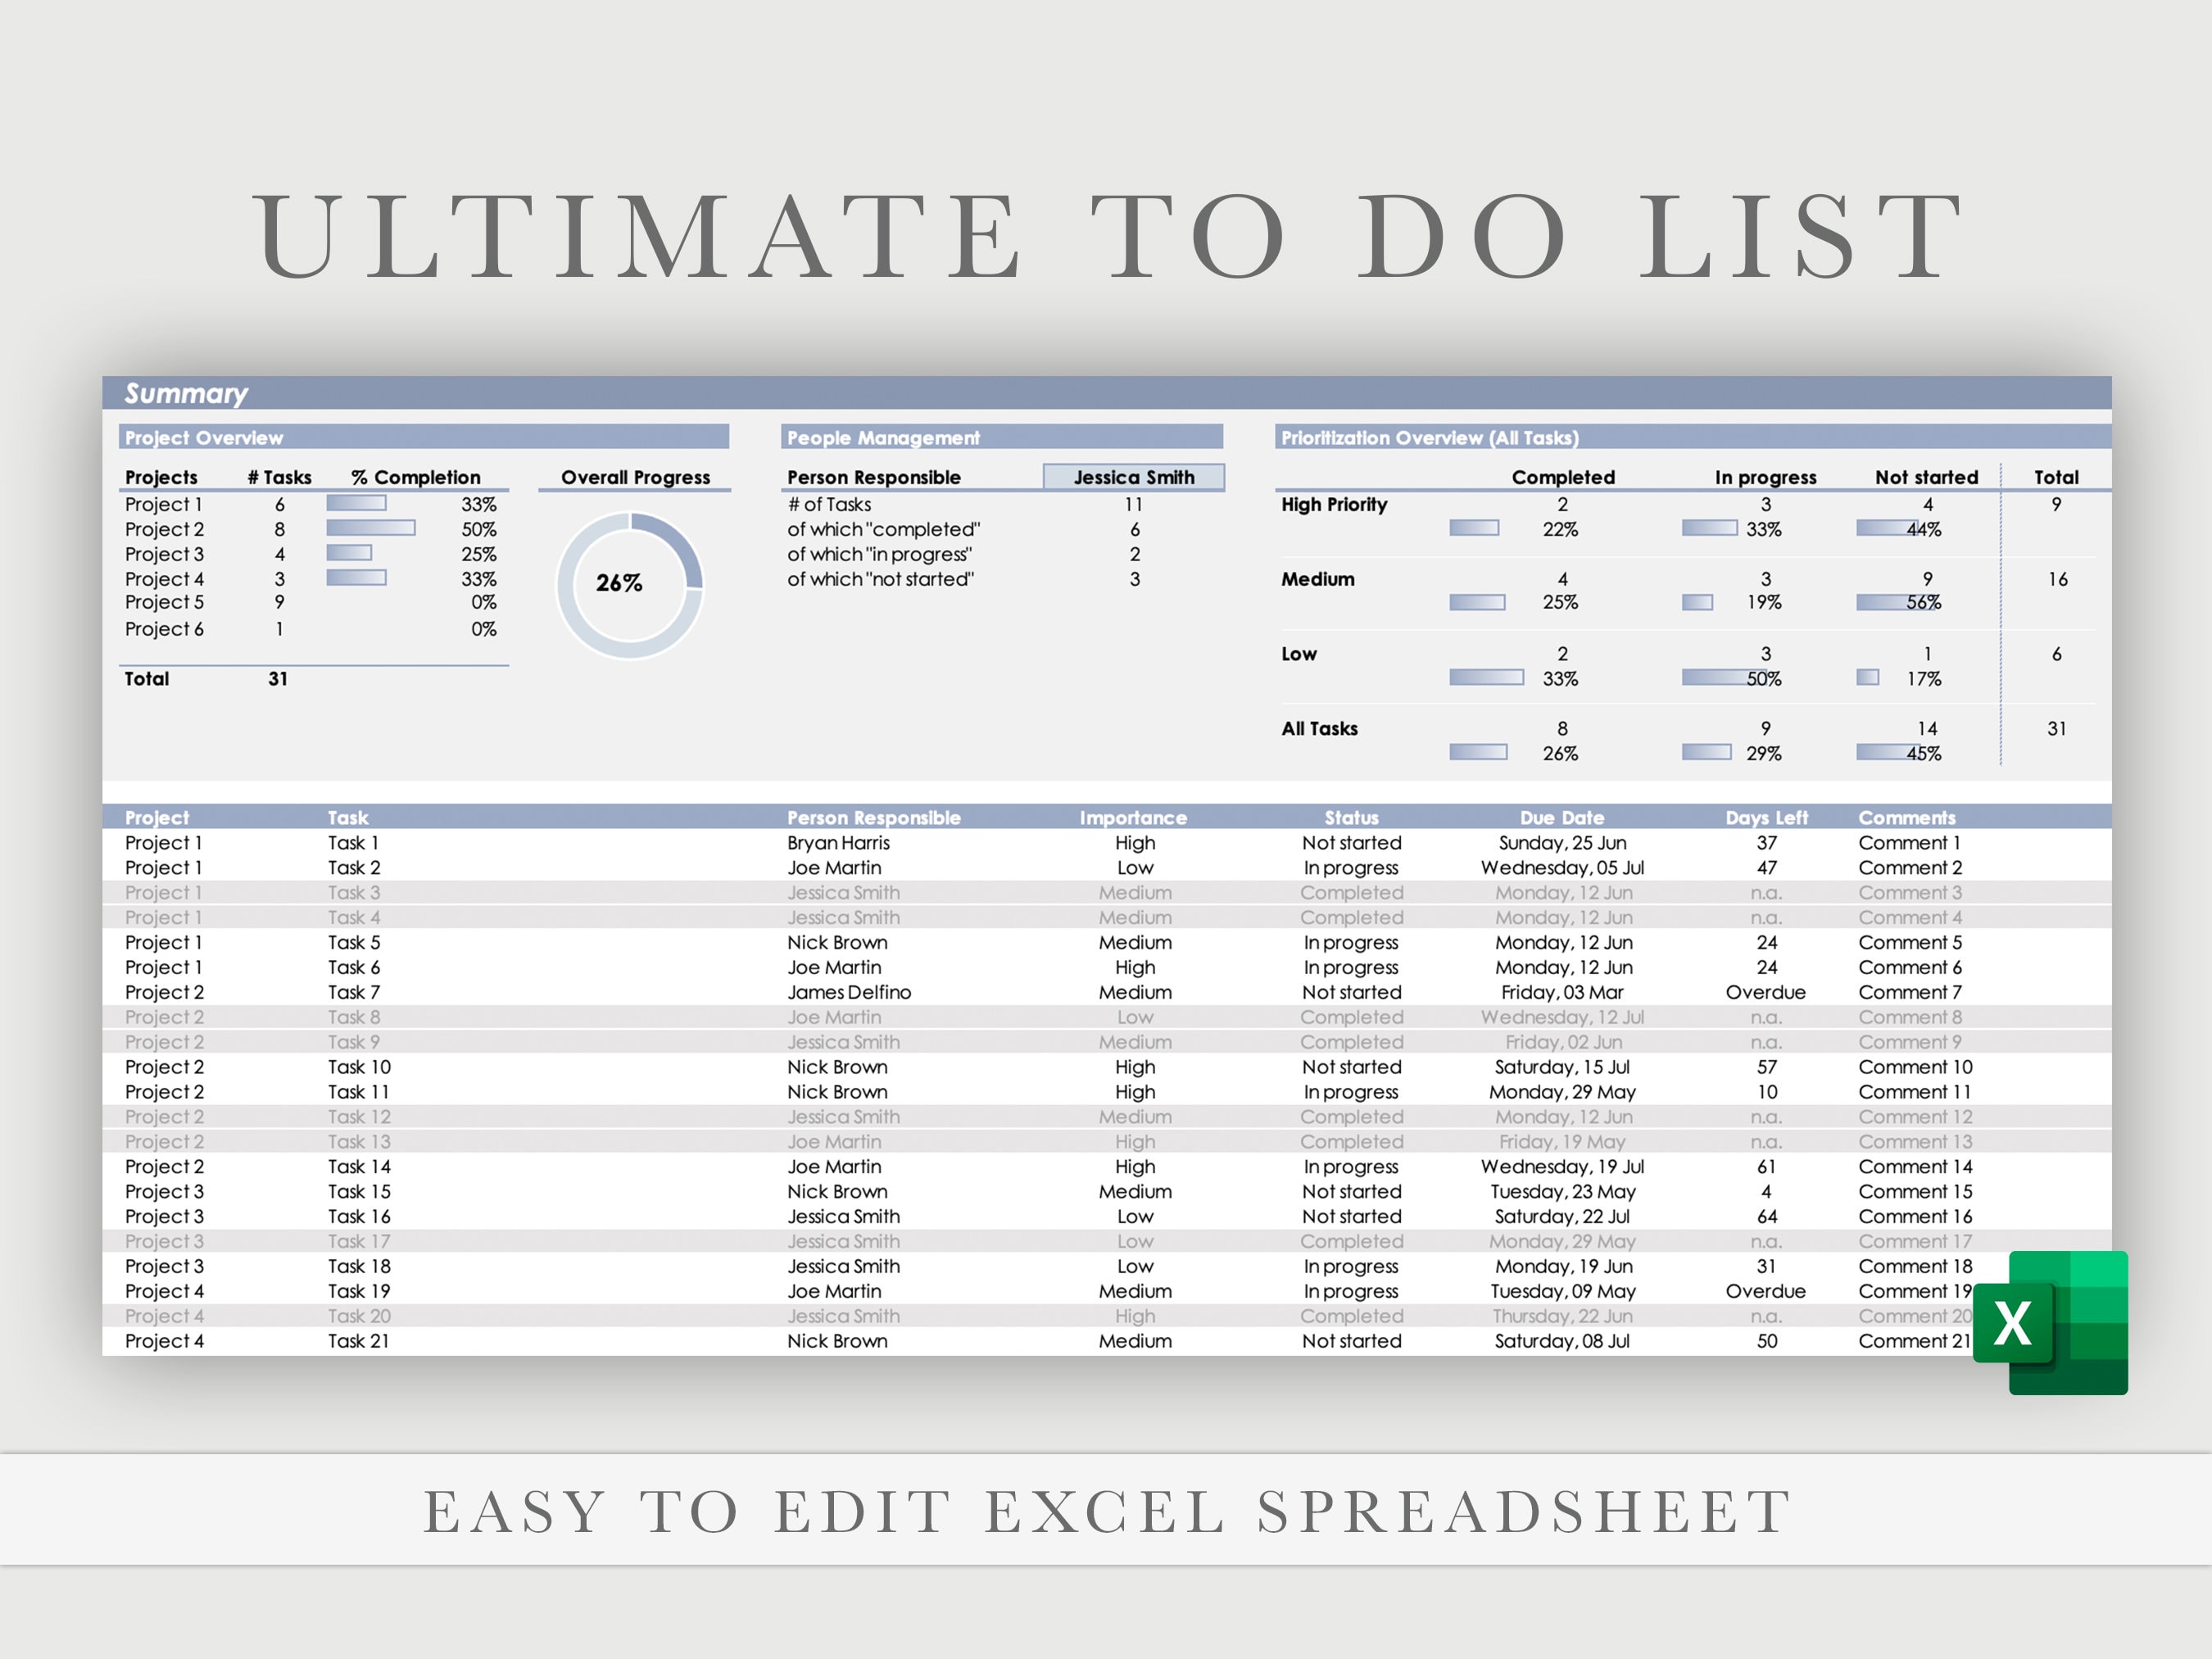The height and width of the screenshot is (1659, 2212).
Task: Click the Saturday, 22 Jul due date
Action: coord(1562,1217)
